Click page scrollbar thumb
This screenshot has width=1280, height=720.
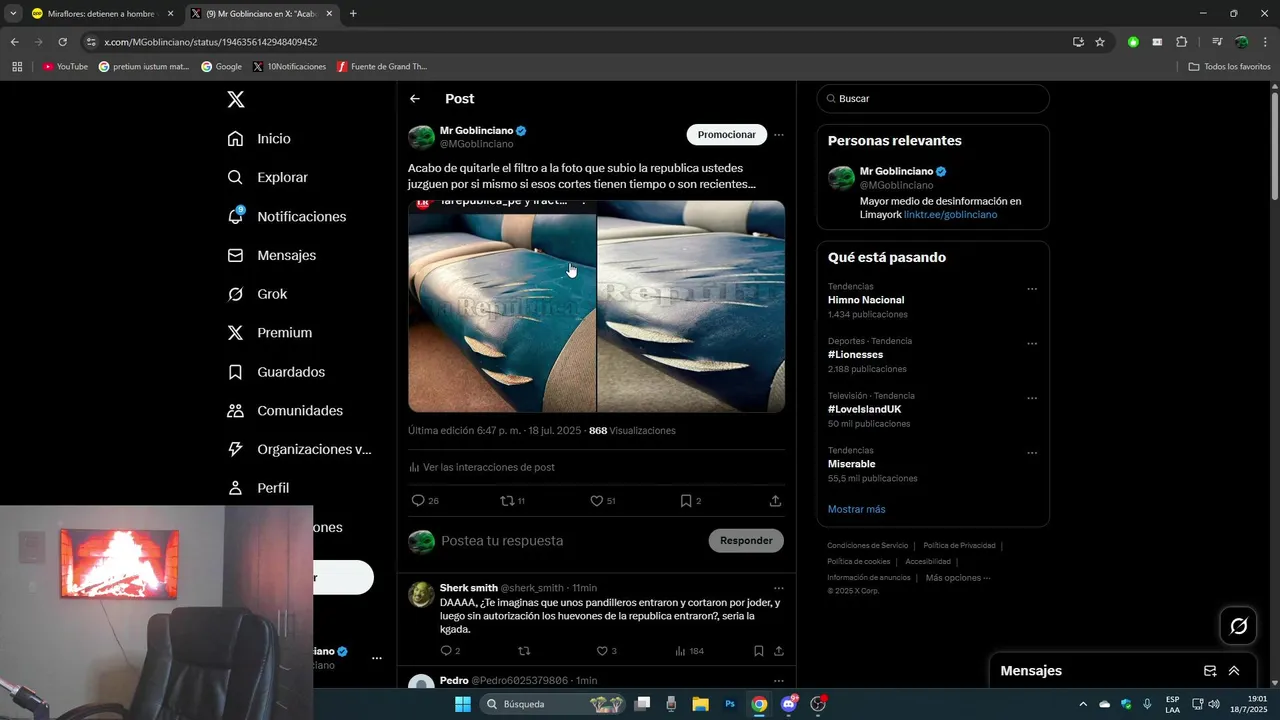pyautogui.click(x=1275, y=146)
